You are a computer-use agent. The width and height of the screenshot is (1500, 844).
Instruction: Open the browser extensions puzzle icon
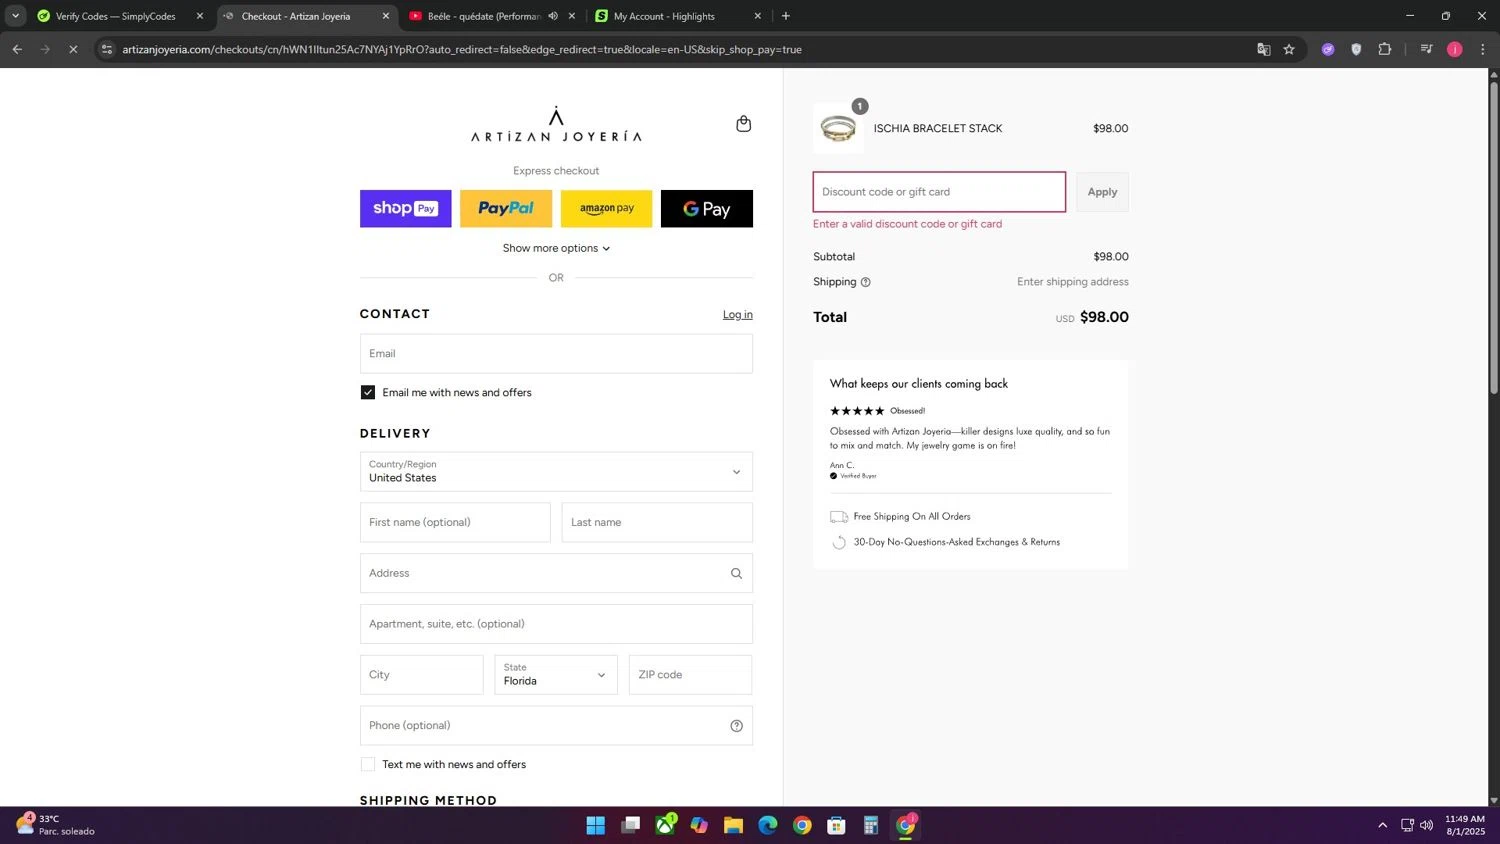pyautogui.click(x=1385, y=49)
